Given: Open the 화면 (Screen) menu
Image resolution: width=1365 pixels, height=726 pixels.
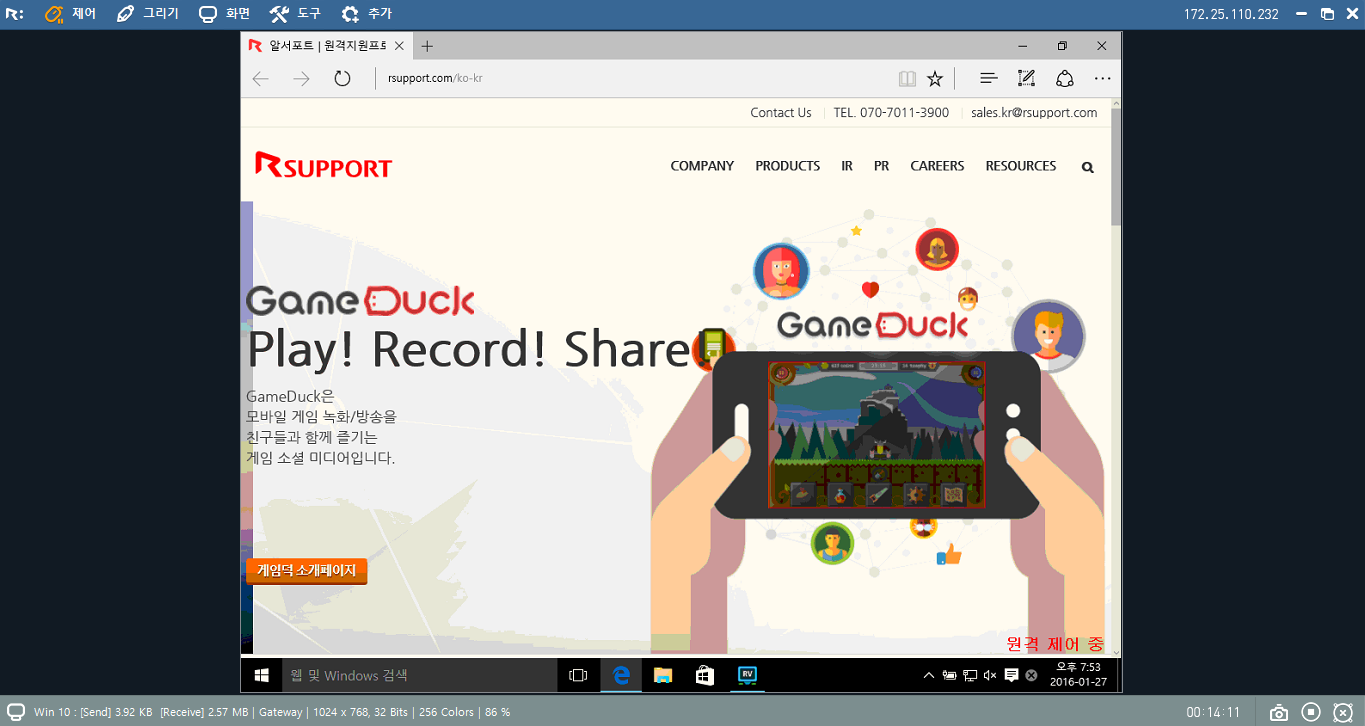Looking at the screenshot, I should (x=224, y=14).
